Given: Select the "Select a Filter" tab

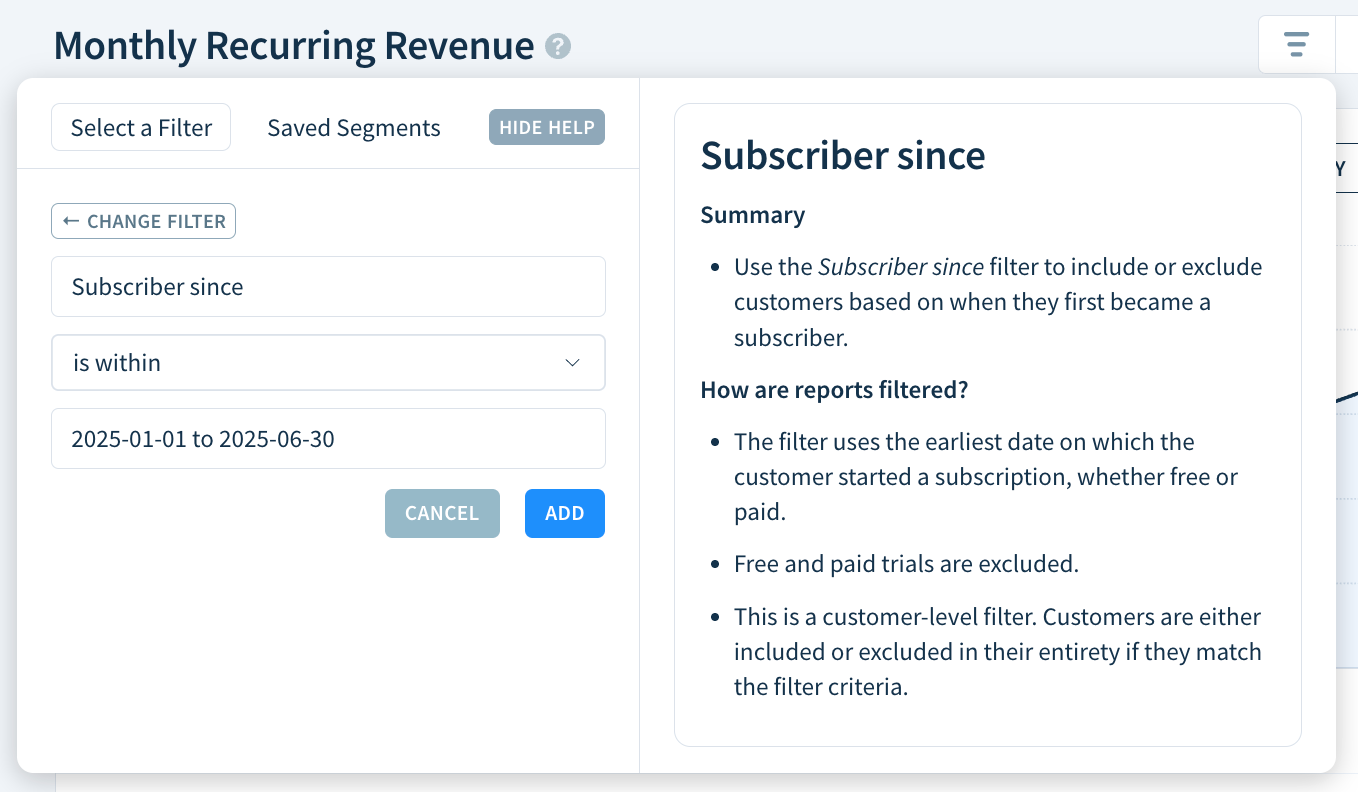Looking at the screenshot, I should click(x=140, y=127).
